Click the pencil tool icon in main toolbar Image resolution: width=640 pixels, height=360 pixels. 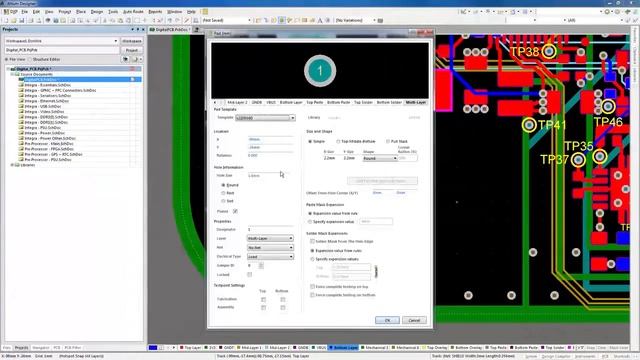tap(187, 20)
